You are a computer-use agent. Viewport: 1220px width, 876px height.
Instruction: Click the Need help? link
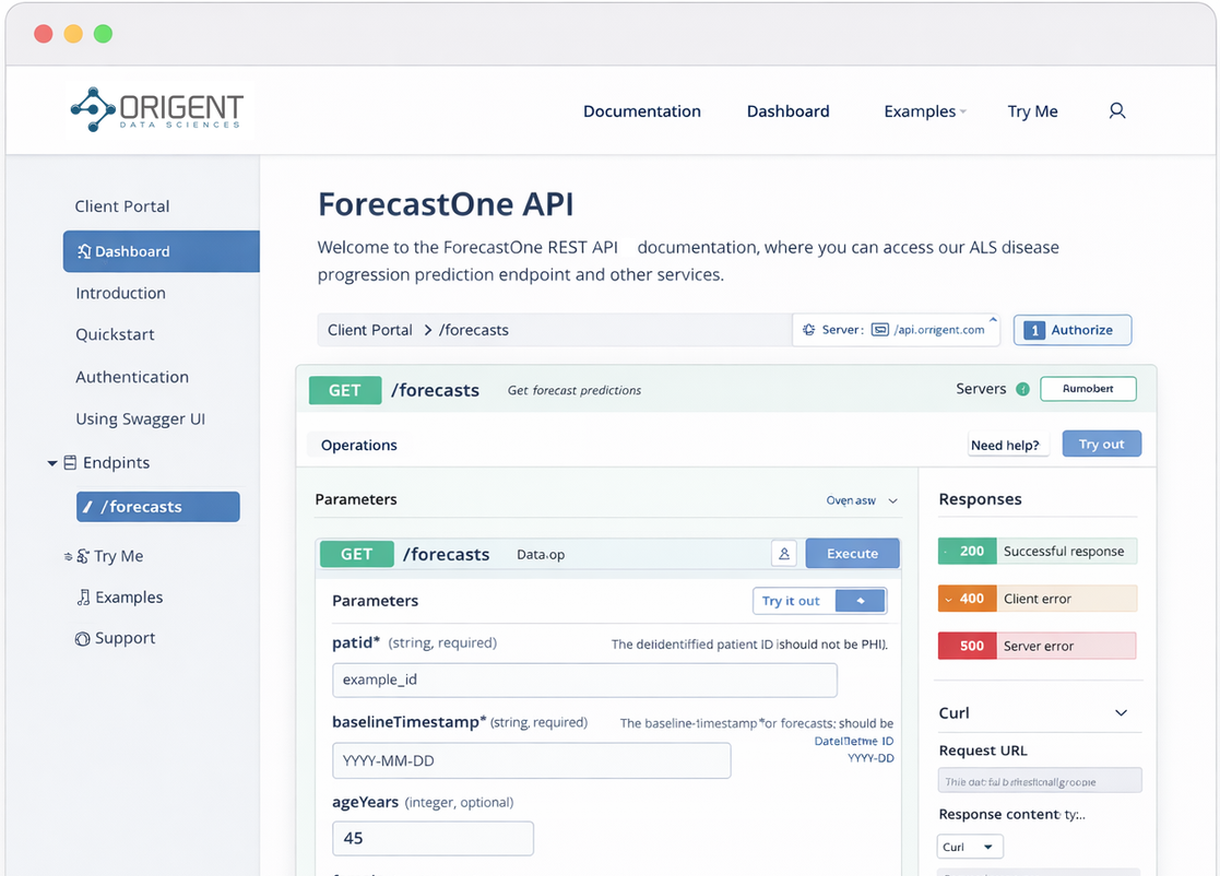click(x=1007, y=445)
